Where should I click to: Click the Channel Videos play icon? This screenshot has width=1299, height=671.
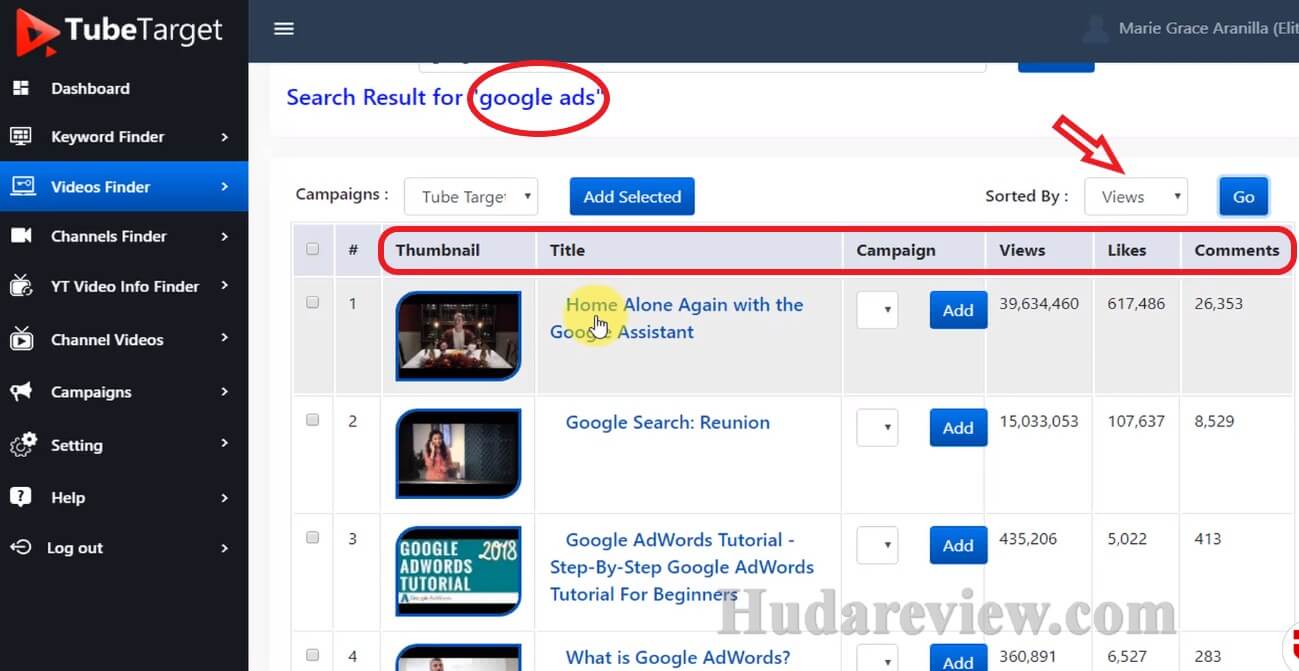click(21, 339)
